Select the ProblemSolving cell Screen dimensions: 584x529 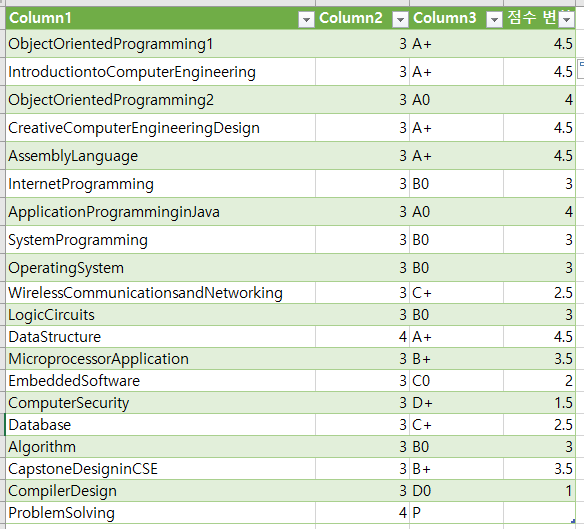(x=161, y=513)
